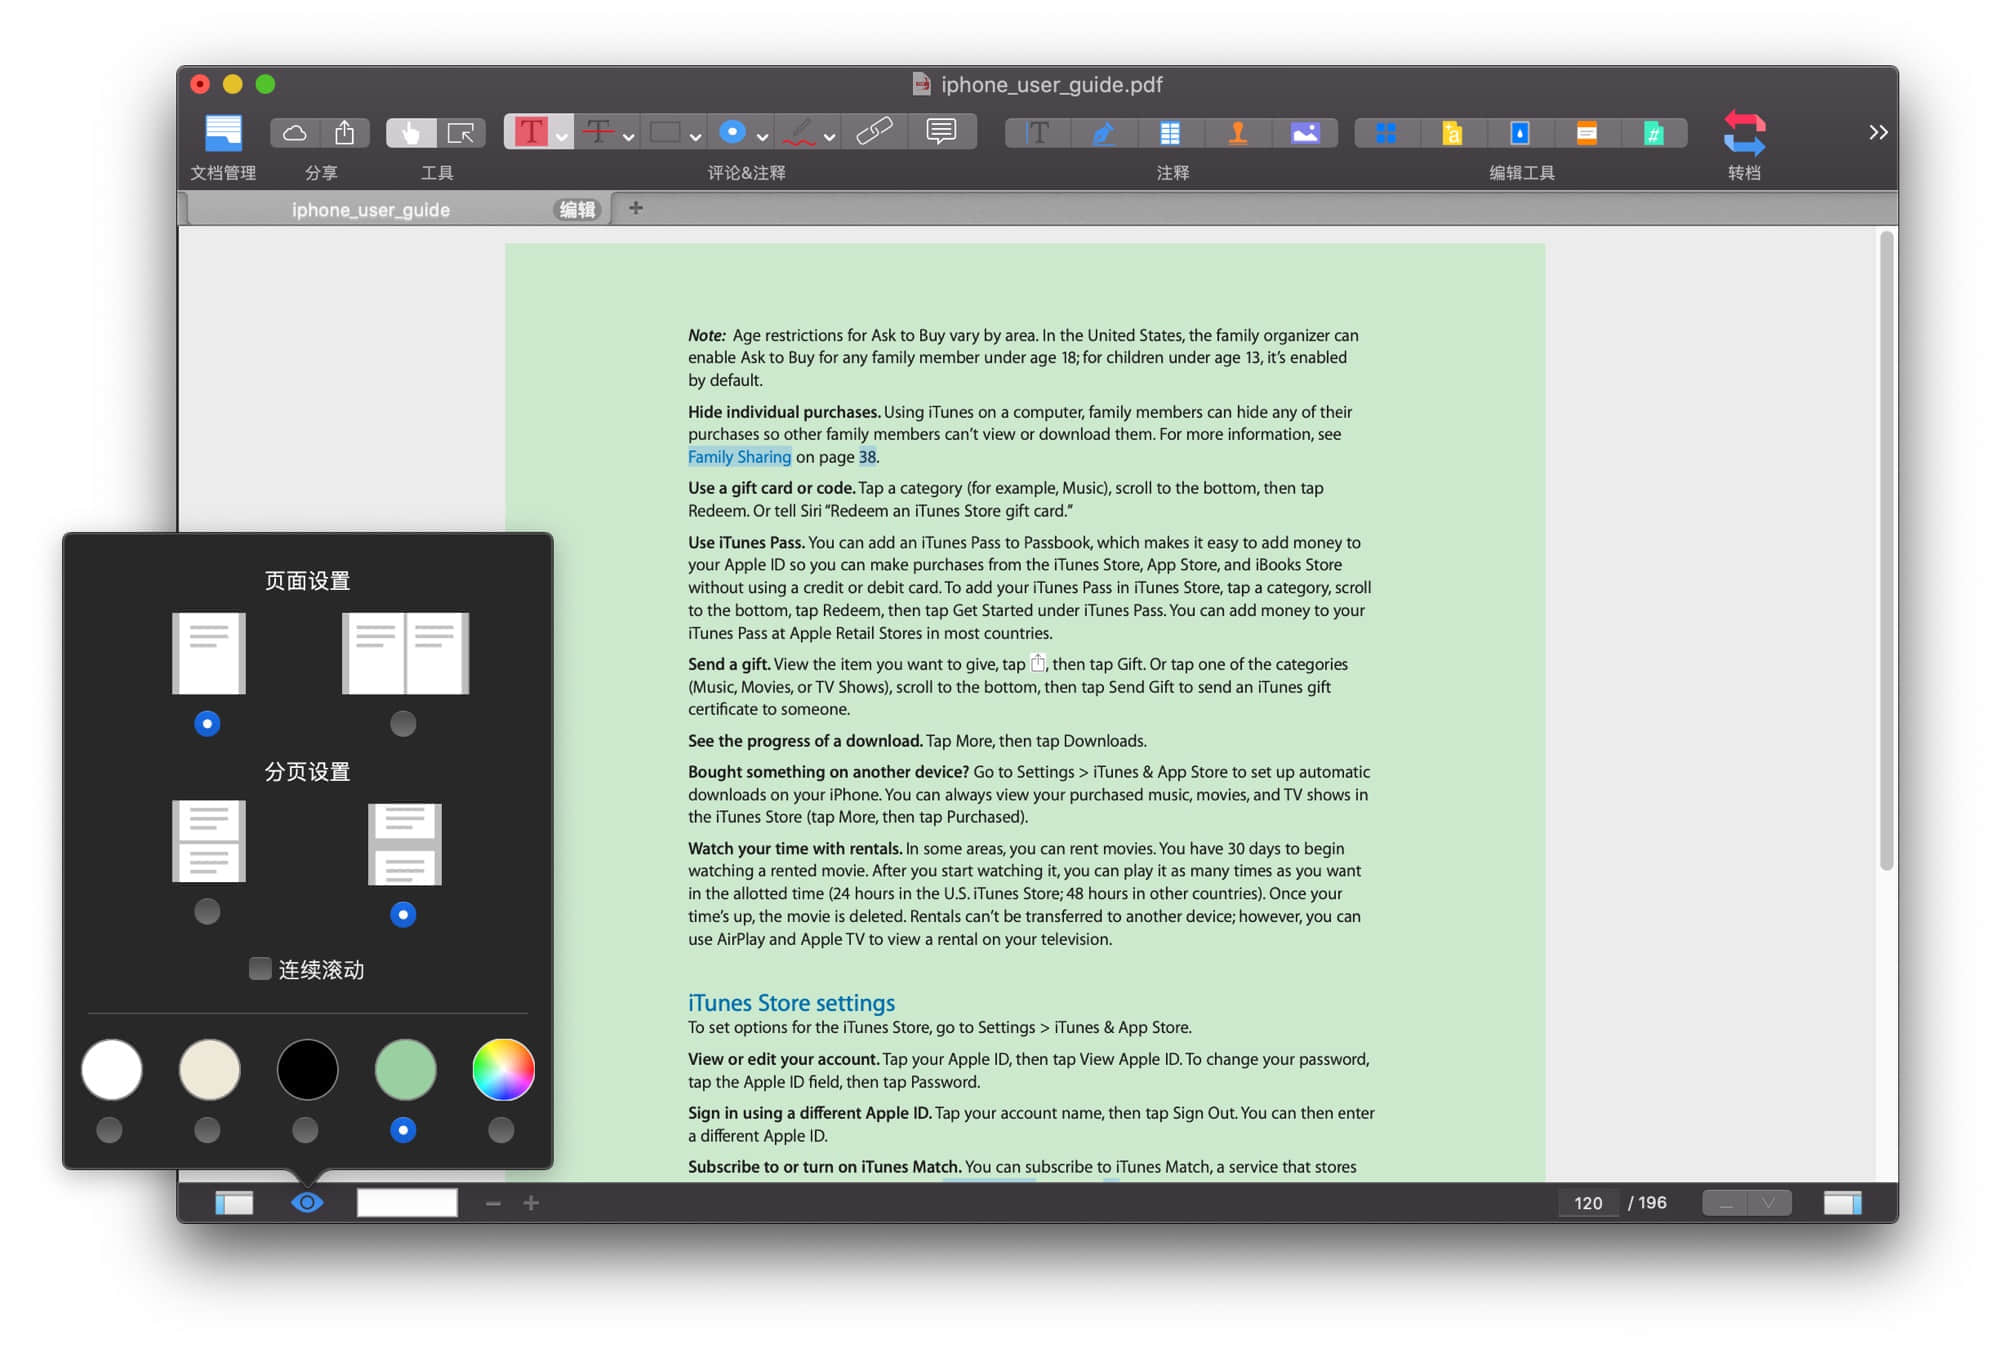Image resolution: width=1994 pixels, height=1348 pixels.
Task: Select the strikethrough text tool
Action: [x=598, y=132]
